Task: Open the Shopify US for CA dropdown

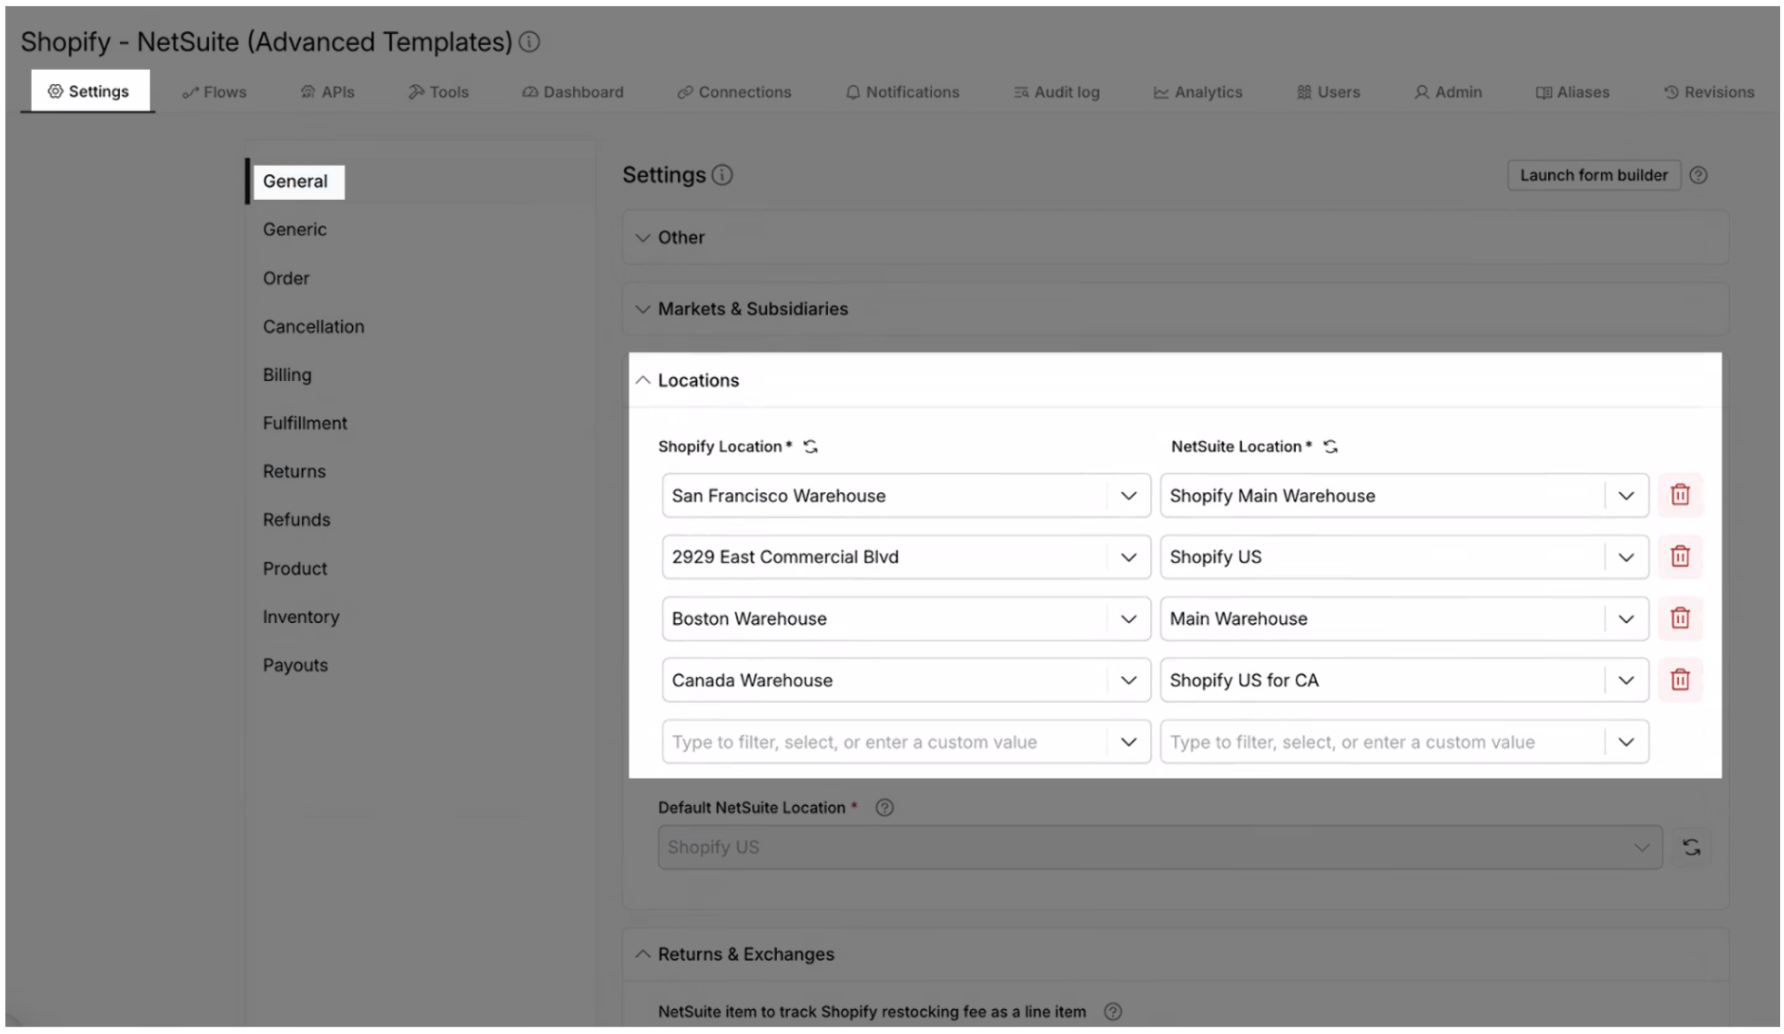Action: 1404,680
